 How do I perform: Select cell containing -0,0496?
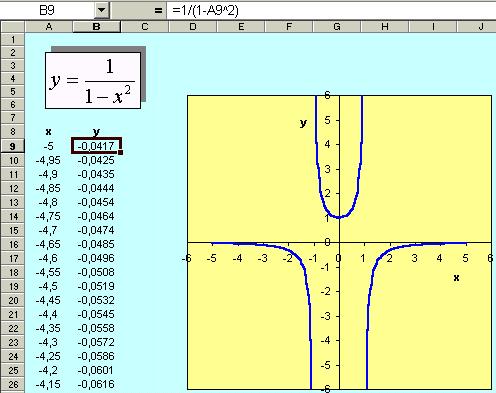tap(96, 258)
